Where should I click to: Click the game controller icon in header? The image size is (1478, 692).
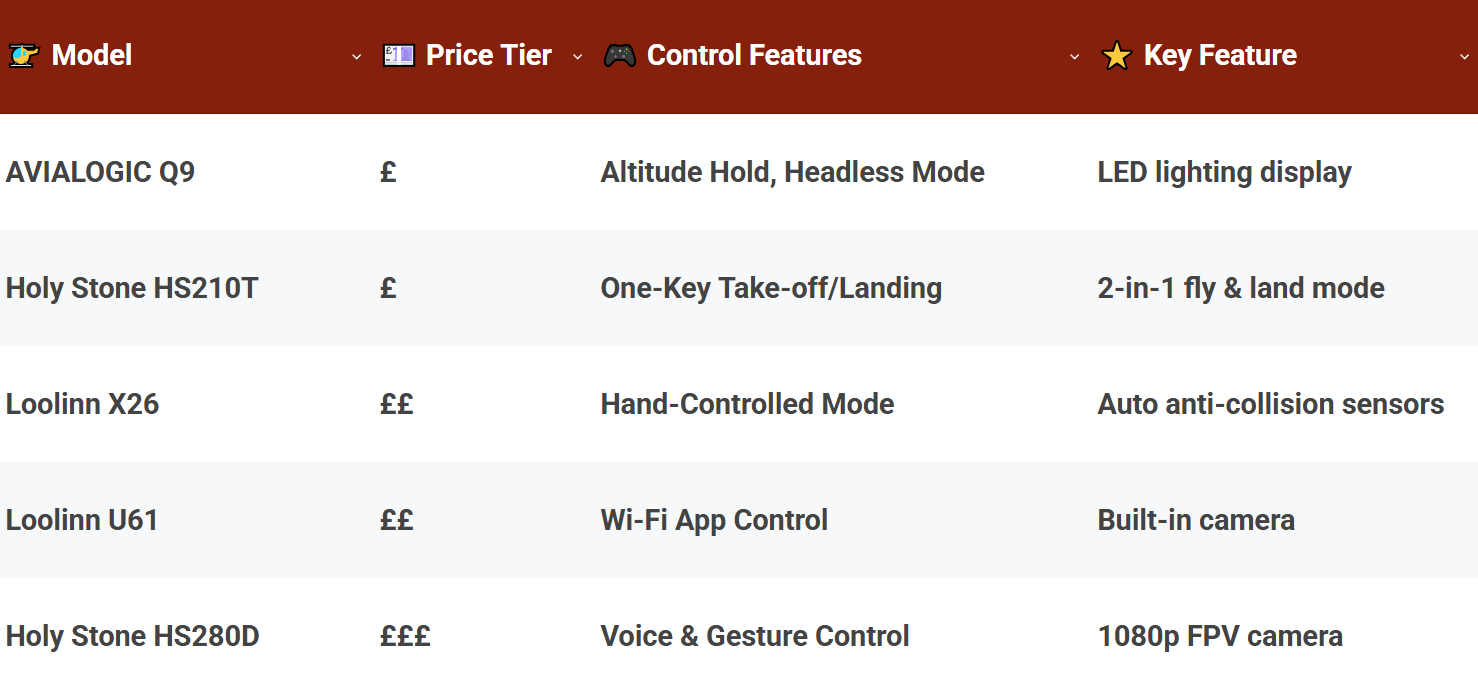[620, 56]
